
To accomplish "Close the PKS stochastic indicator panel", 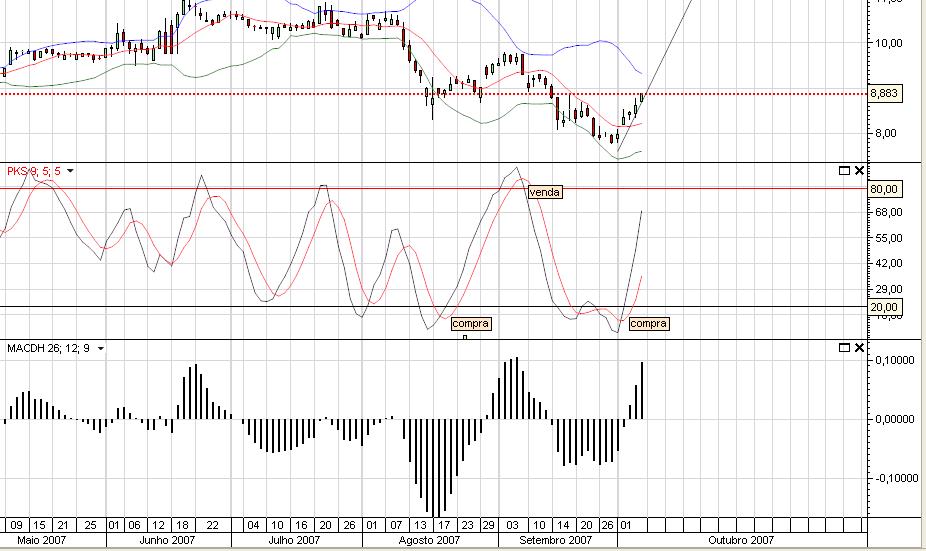I will [859, 171].
